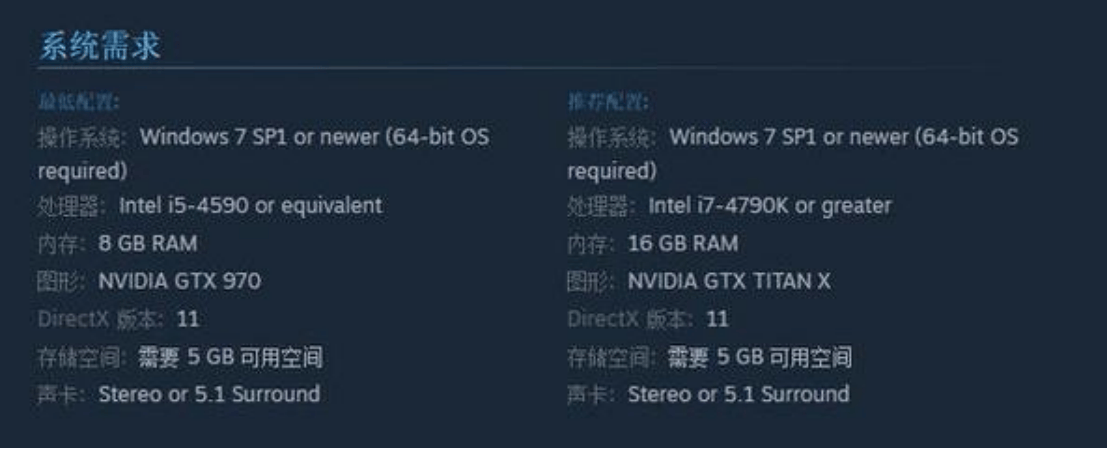The image size is (1108, 449).
Task: Click the 8 GB RAM entry
Action: tap(148, 244)
